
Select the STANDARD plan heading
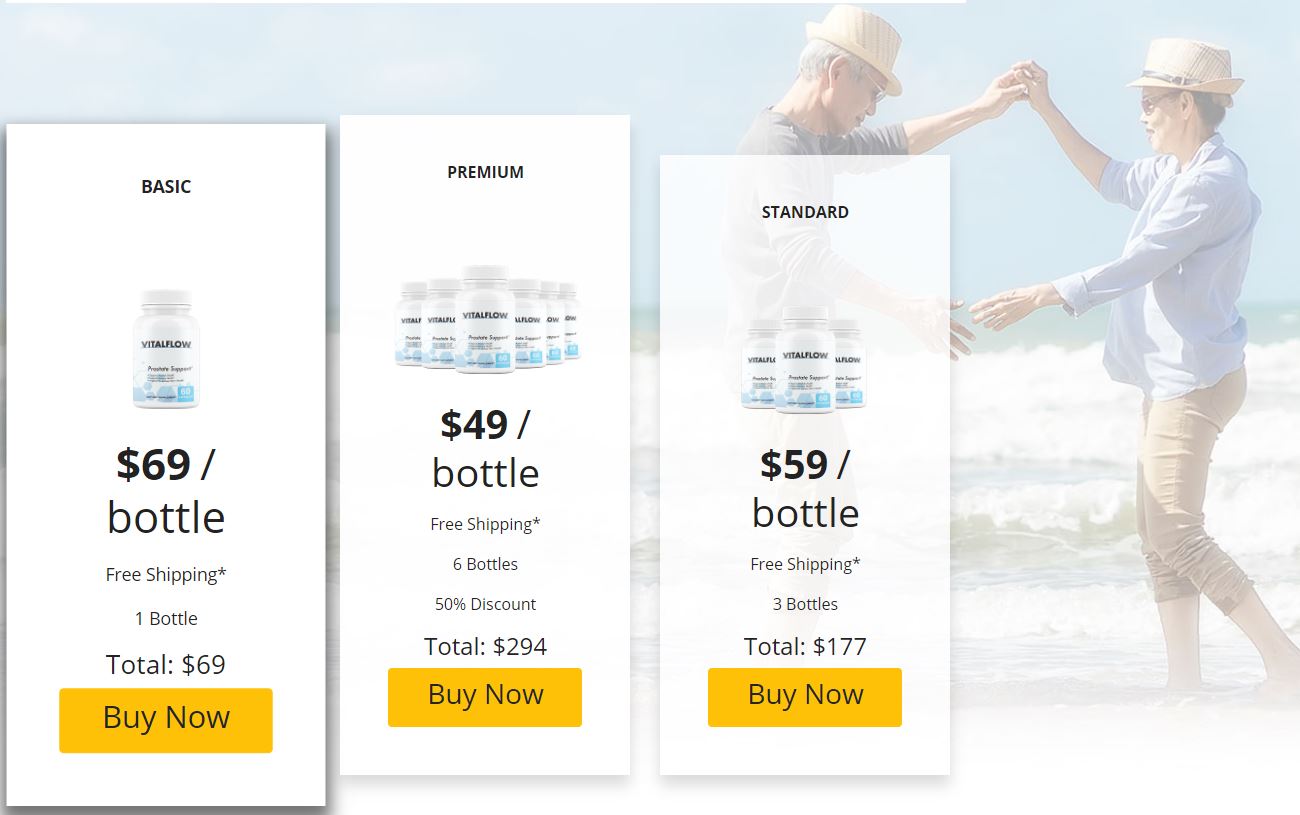coord(805,212)
